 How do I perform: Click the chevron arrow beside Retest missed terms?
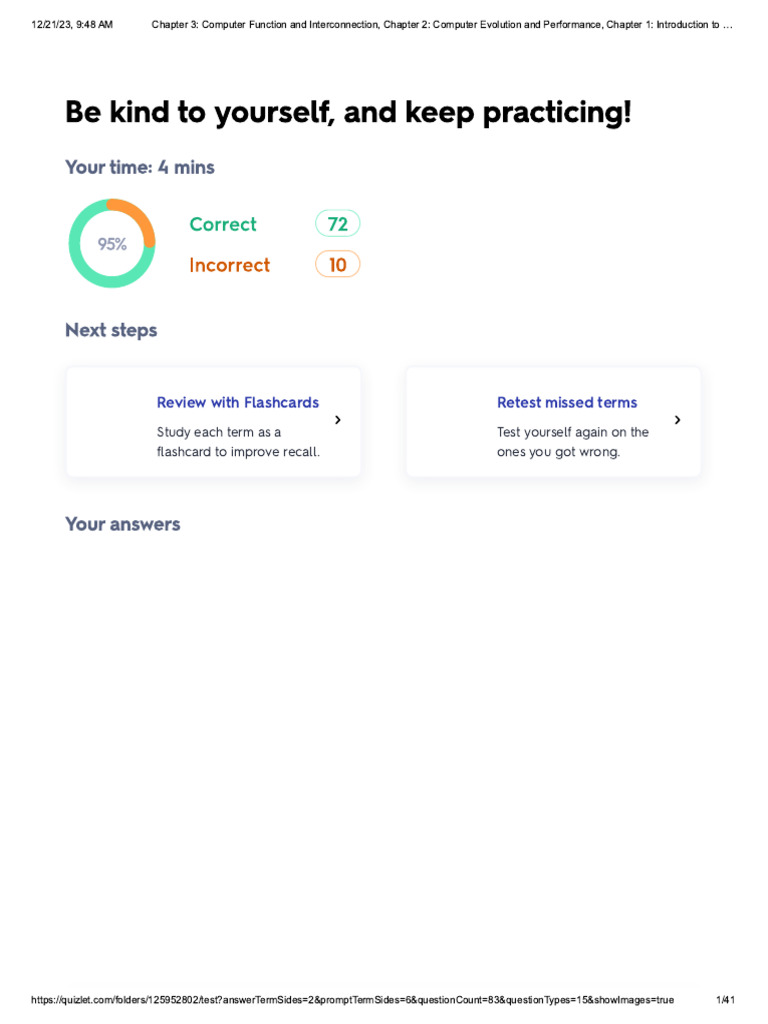coord(678,420)
